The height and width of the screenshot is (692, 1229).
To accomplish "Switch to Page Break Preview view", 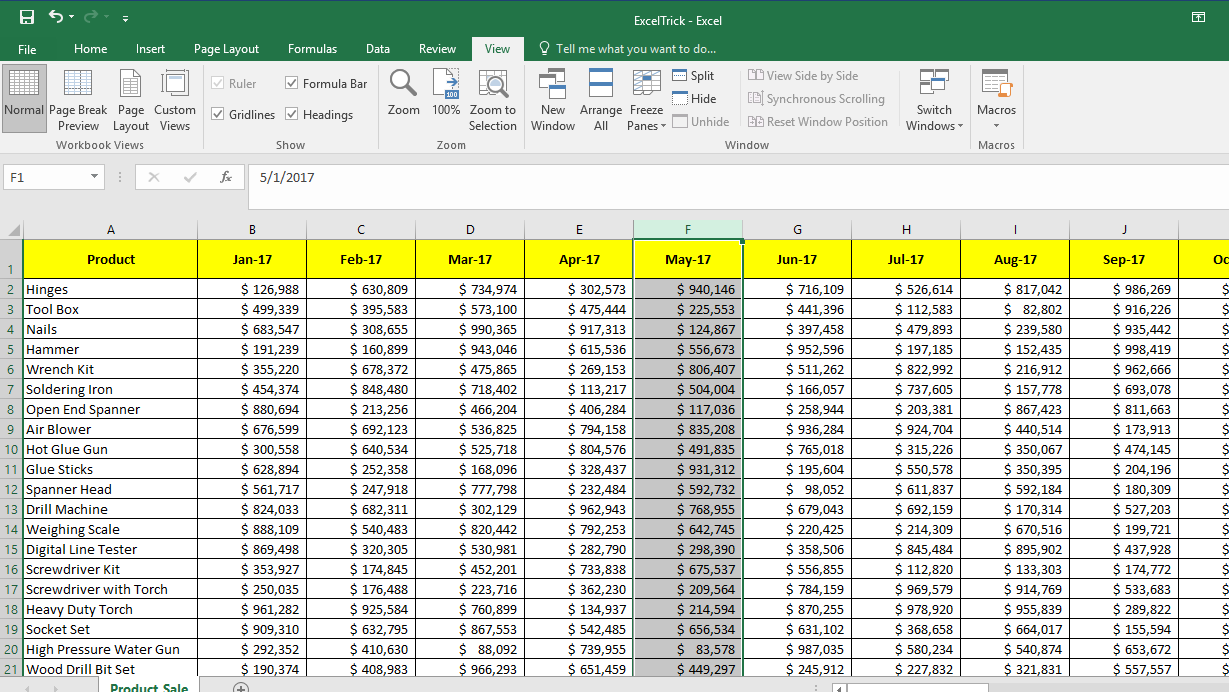I will tap(78, 99).
